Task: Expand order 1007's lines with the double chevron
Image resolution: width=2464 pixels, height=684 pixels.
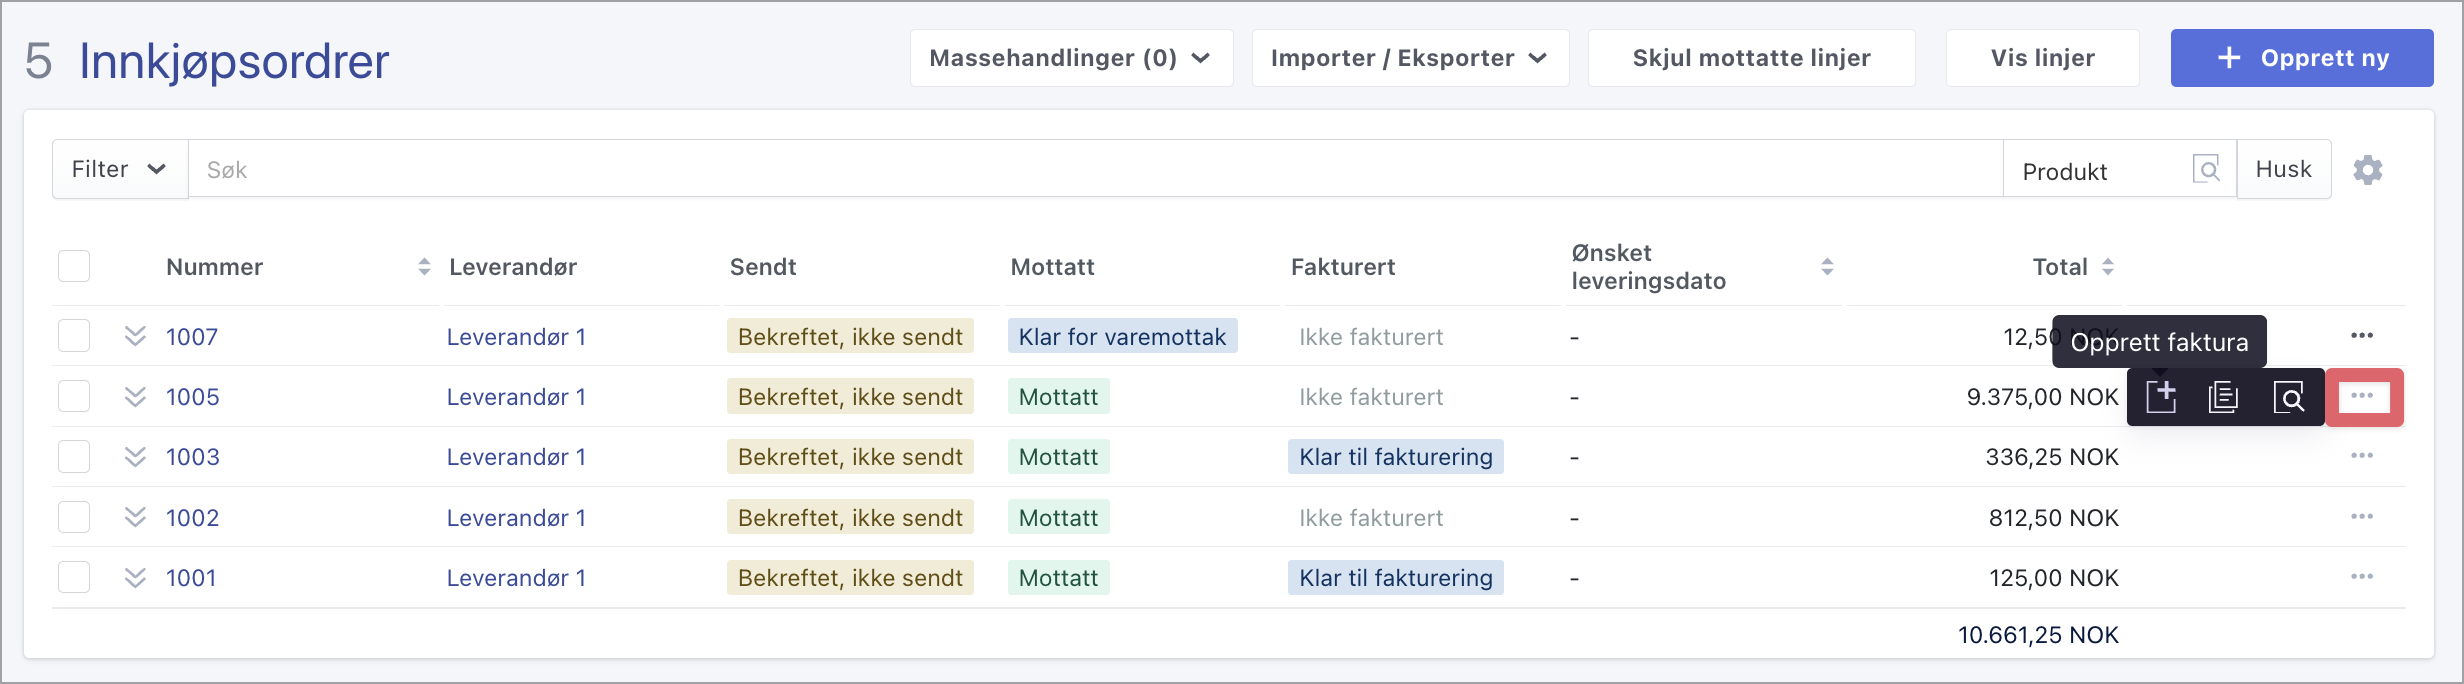Action: 135,336
